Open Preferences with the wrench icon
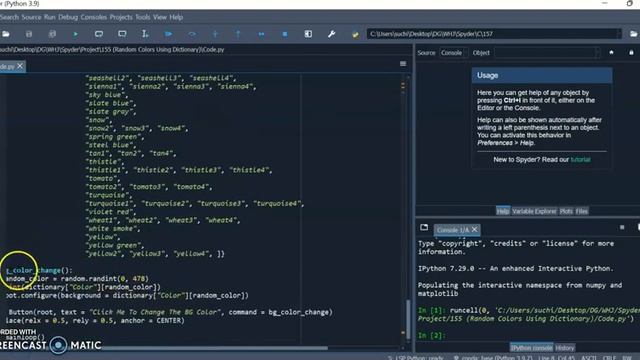The height and width of the screenshot is (360, 640). click(331, 34)
